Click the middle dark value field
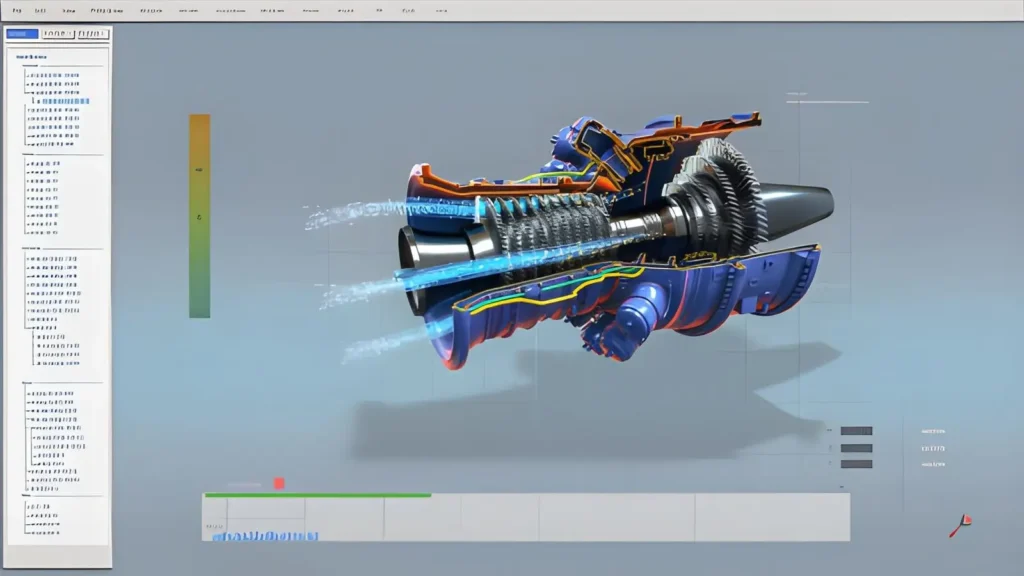 click(856, 448)
